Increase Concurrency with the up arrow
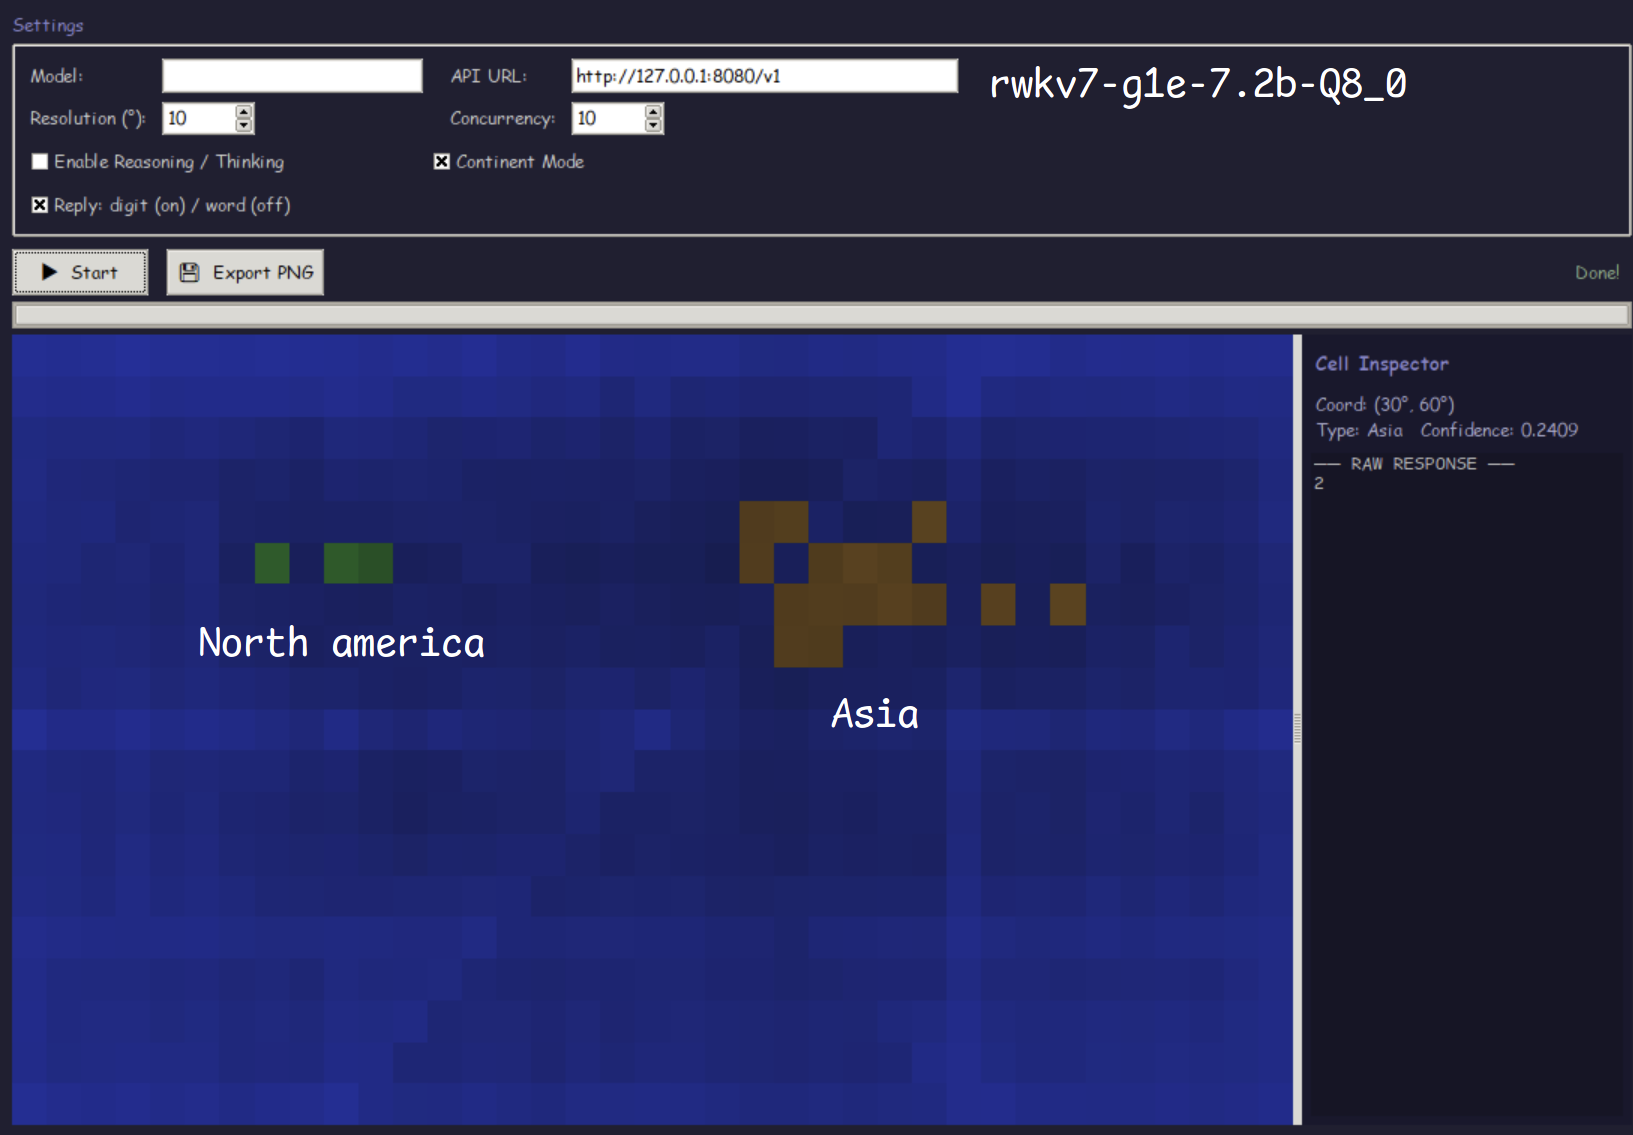 (654, 112)
